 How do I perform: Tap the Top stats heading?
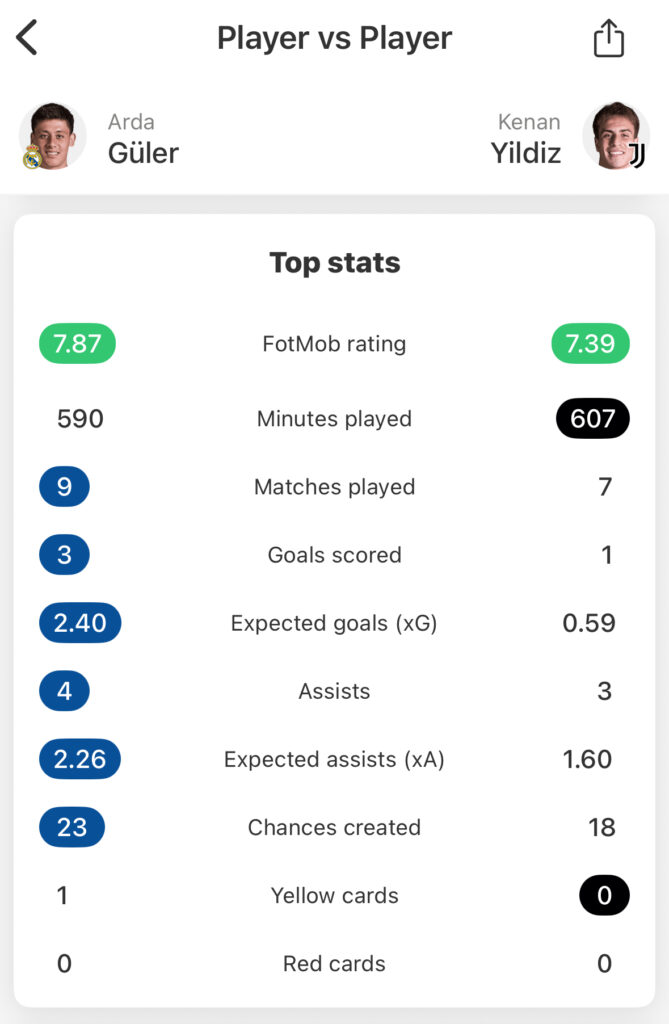tap(334, 263)
